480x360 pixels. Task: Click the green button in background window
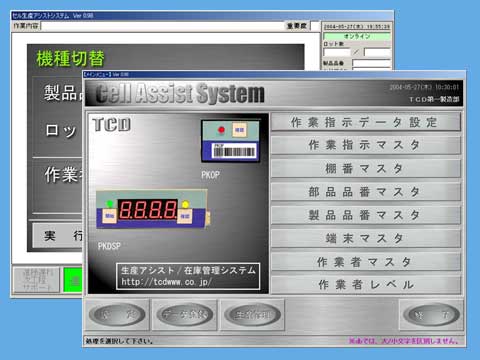tap(73, 280)
